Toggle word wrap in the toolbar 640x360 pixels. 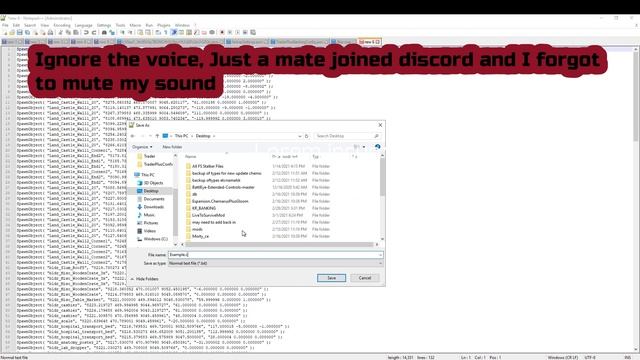(158, 32)
